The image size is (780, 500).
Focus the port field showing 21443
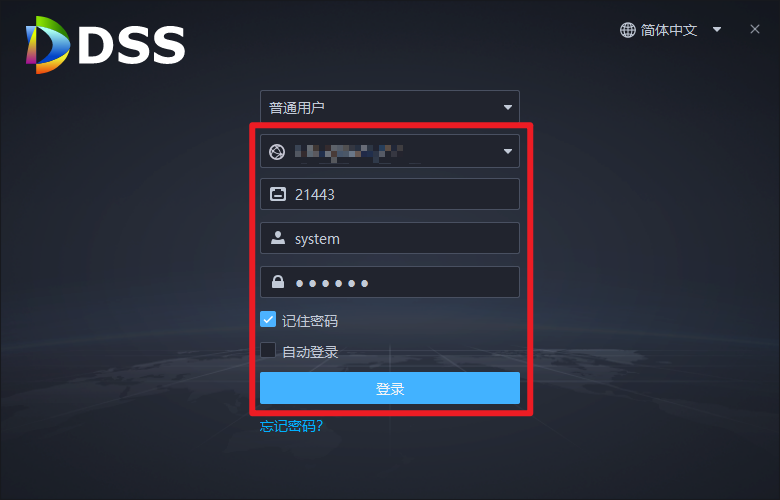(x=390, y=194)
